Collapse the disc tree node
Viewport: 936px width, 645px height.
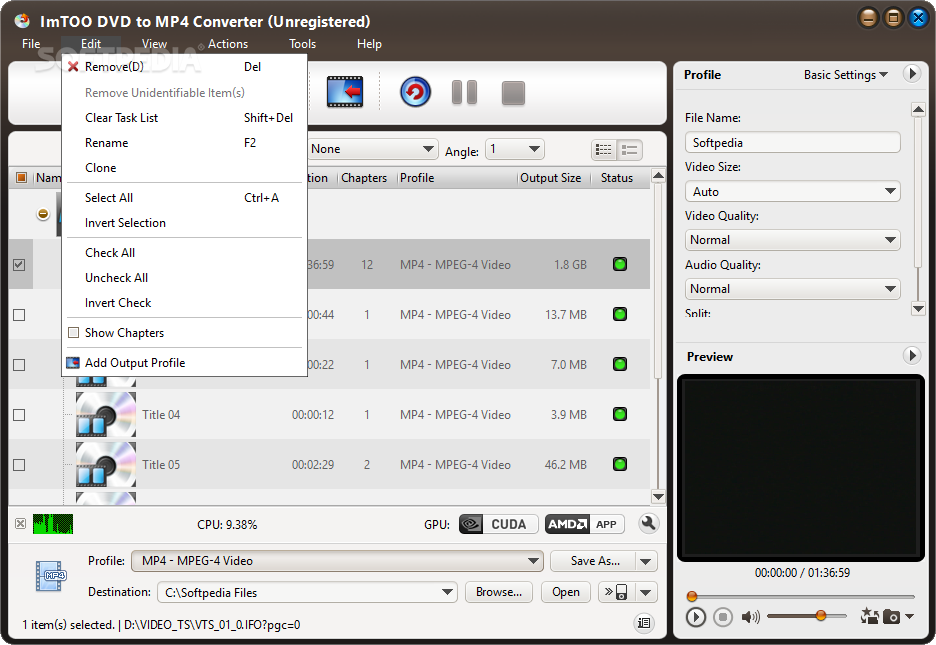(x=43, y=214)
